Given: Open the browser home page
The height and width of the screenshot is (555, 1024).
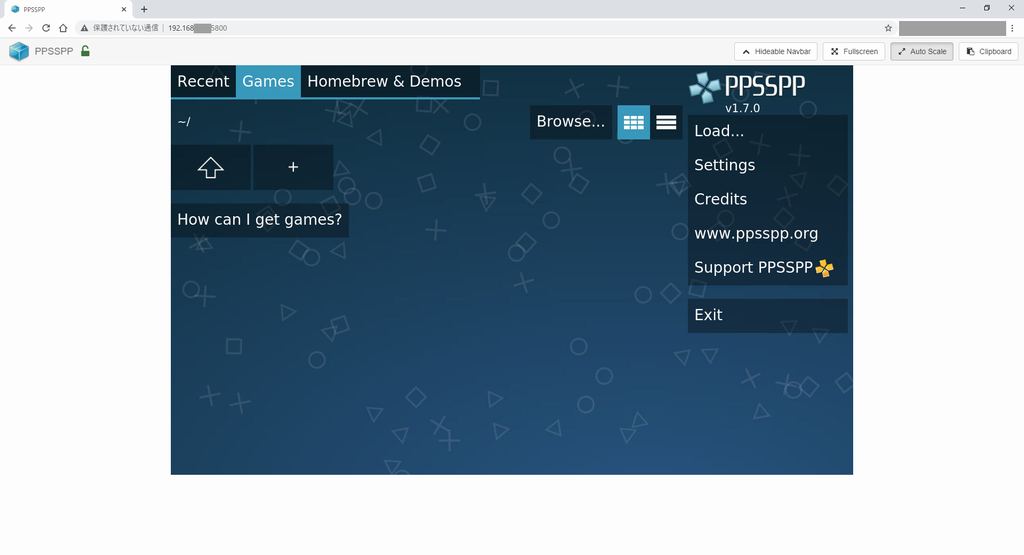Looking at the screenshot, I should point(63,28).
